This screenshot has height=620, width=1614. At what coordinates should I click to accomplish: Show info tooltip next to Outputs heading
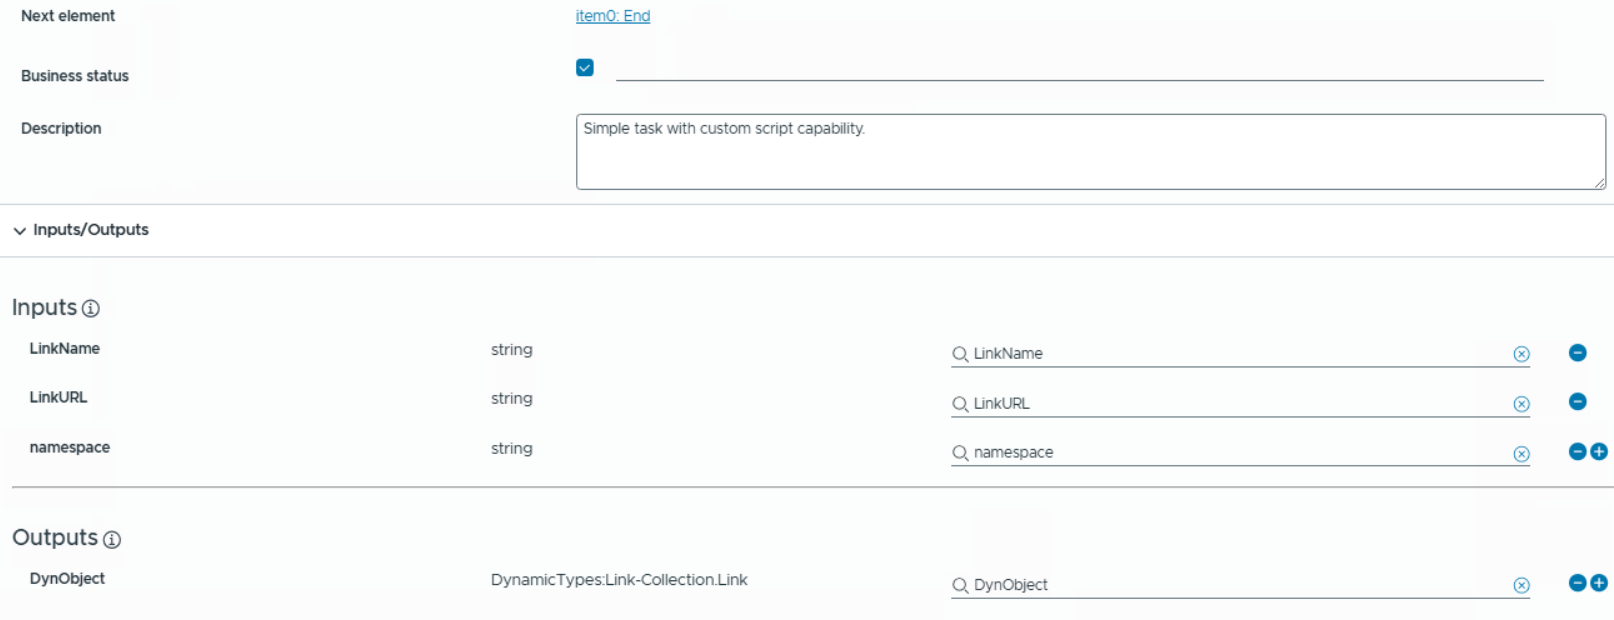112,540
